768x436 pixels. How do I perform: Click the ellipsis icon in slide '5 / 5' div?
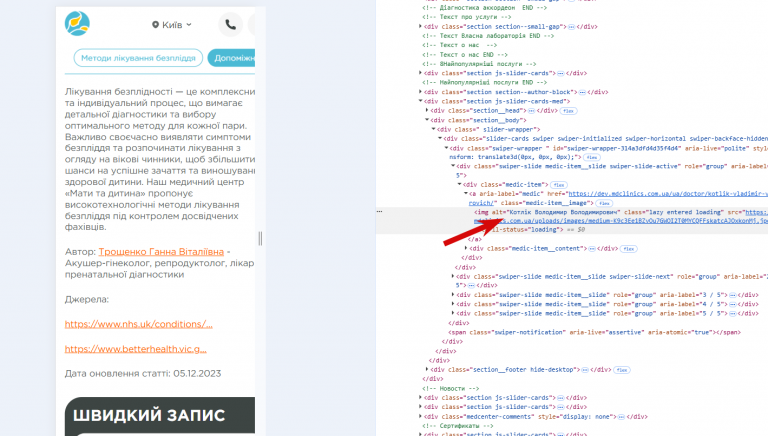(733, 314)
